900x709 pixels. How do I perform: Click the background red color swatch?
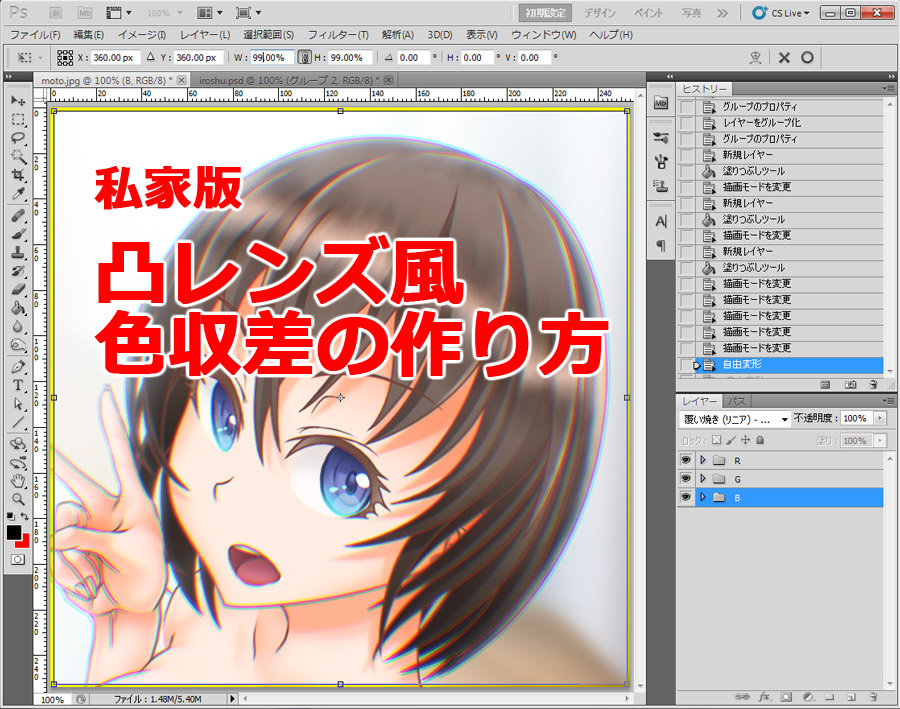click(x=24, y=541)
